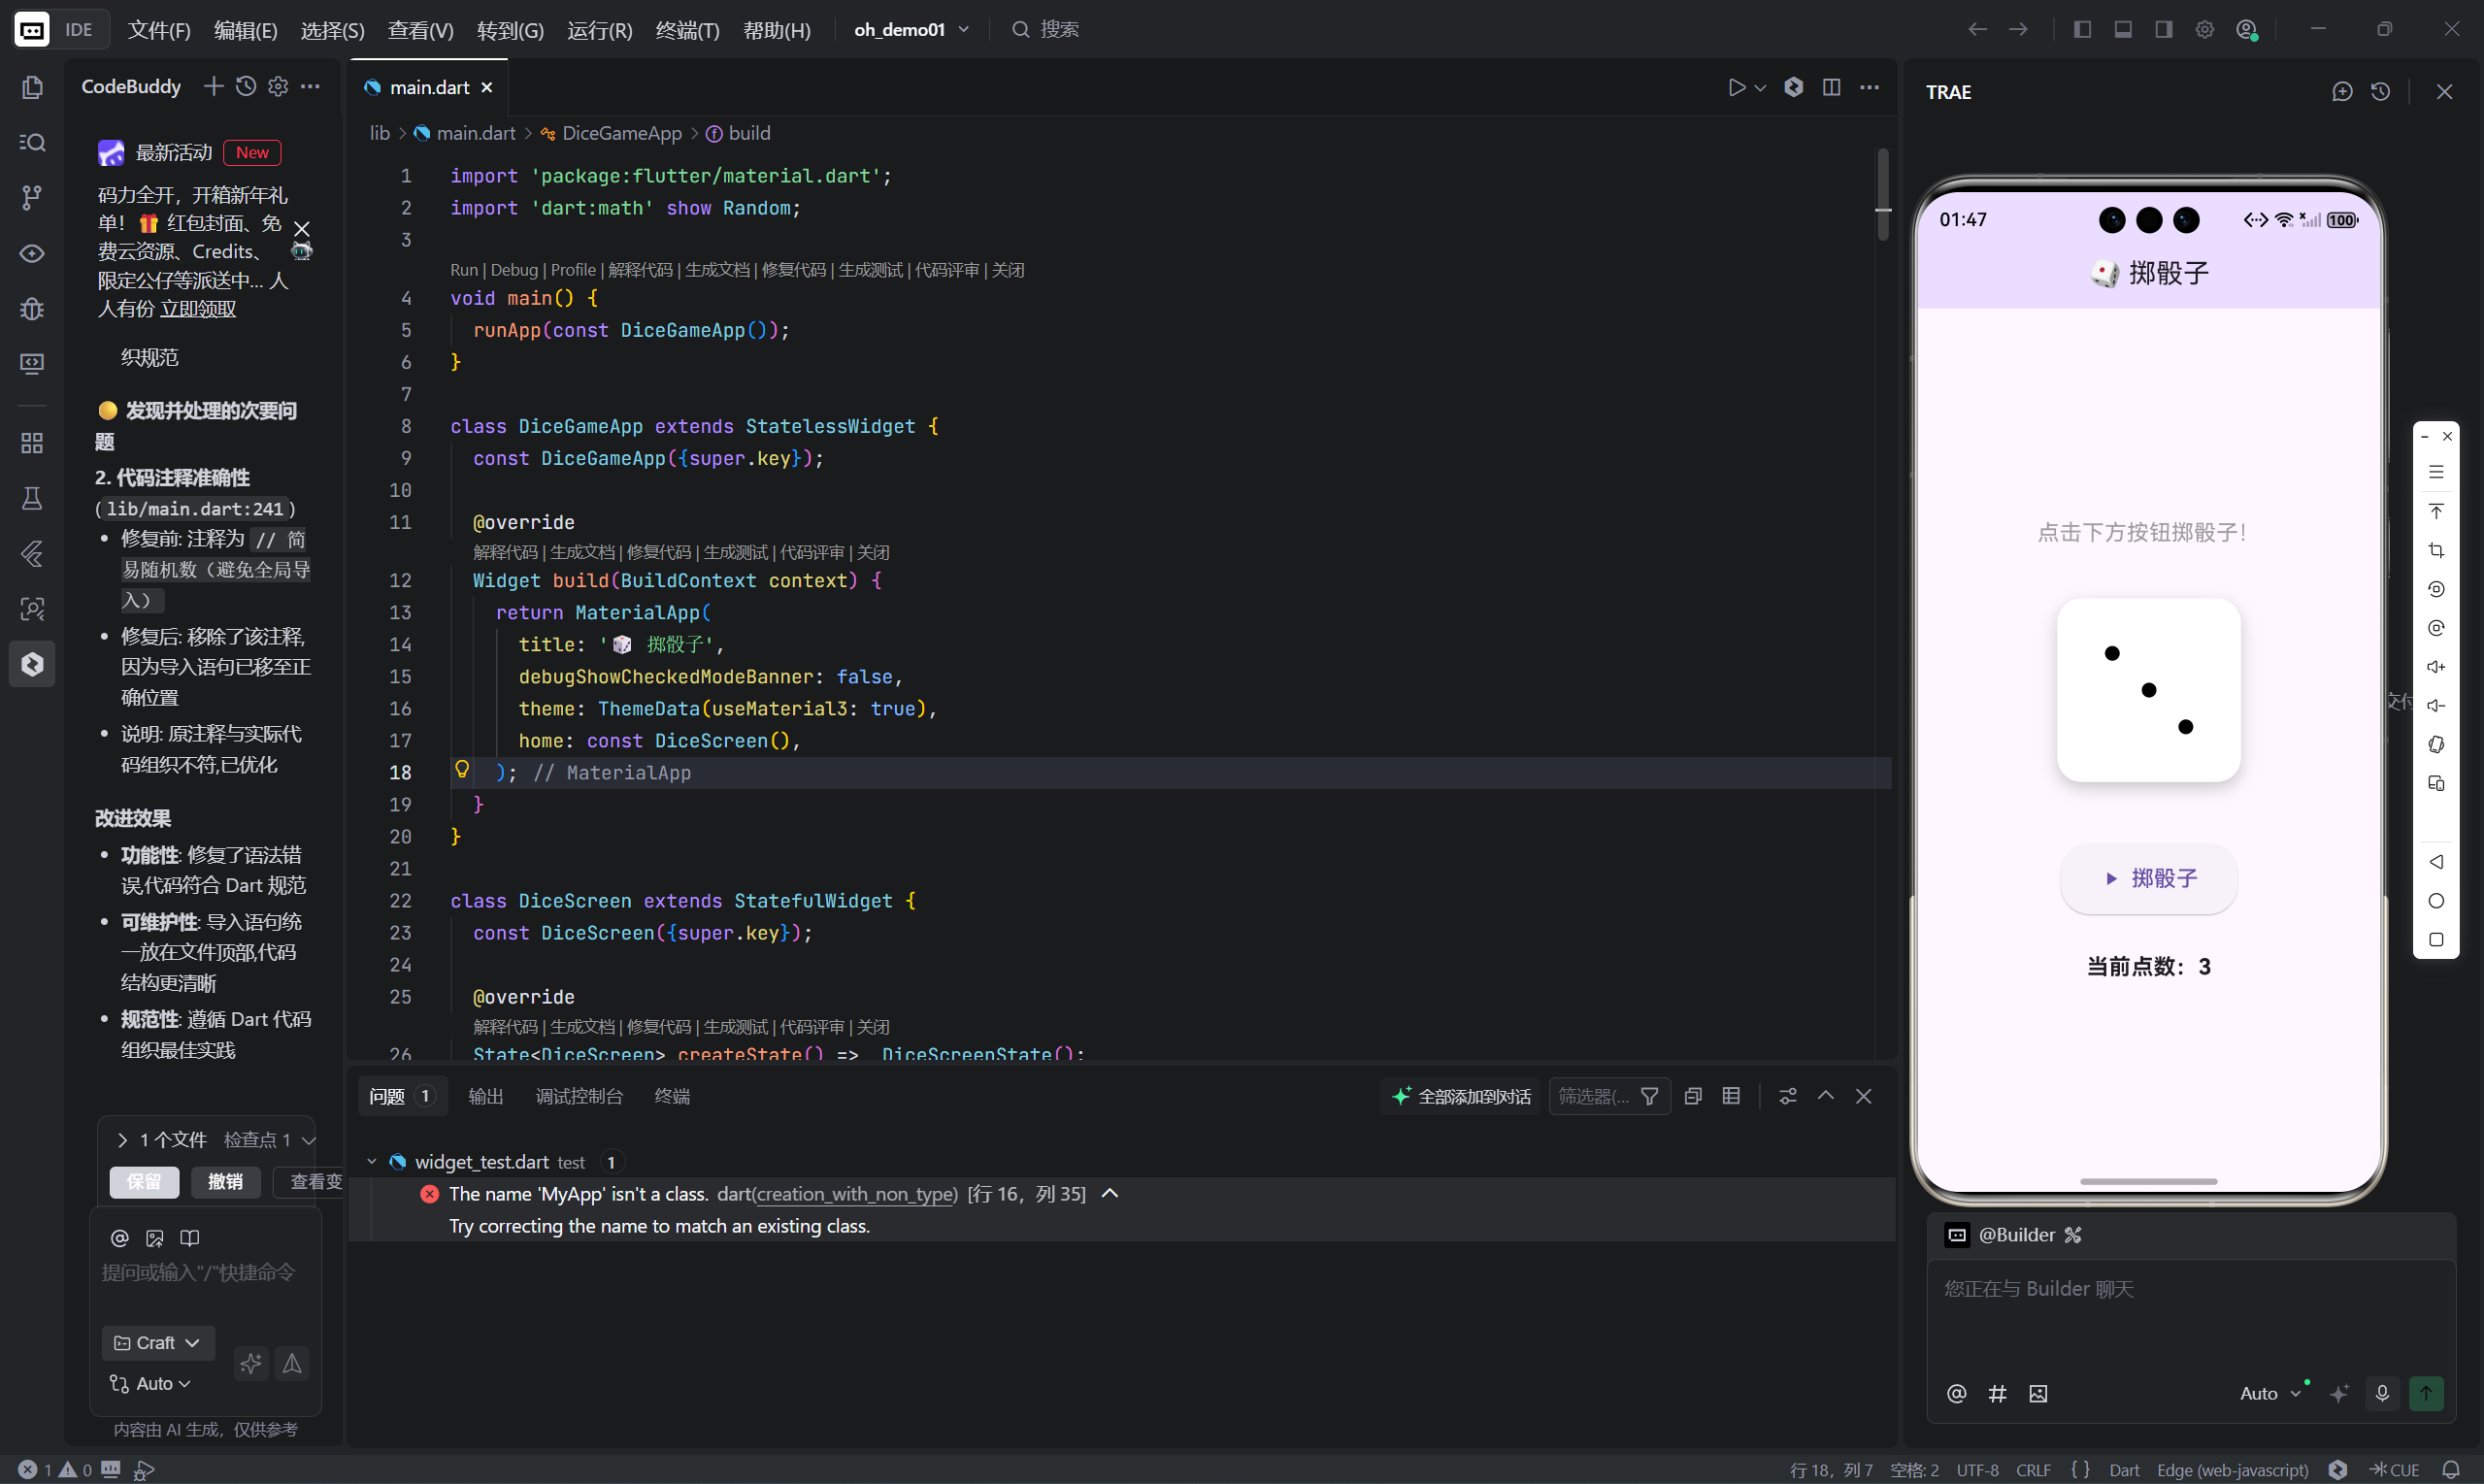Open the Explorer files icon in sidebar
The height and width of the screenshot is (1484, 2484).
point(32,88)
